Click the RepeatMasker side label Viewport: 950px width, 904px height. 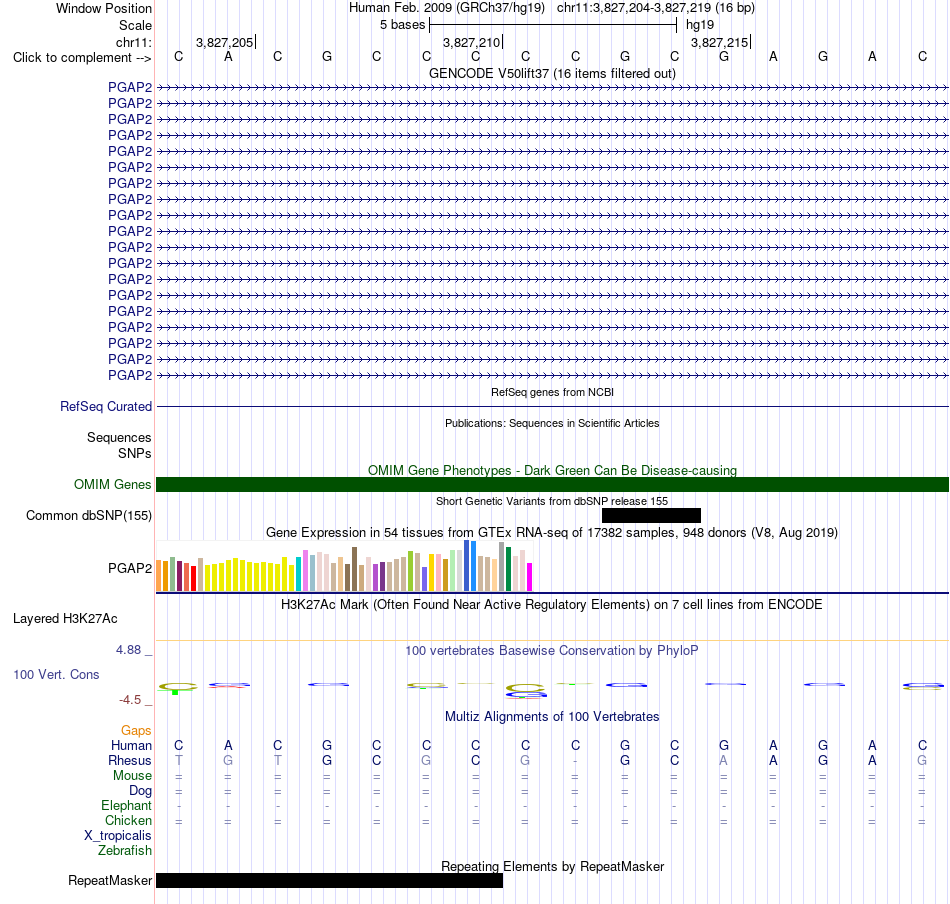[110, 881]
